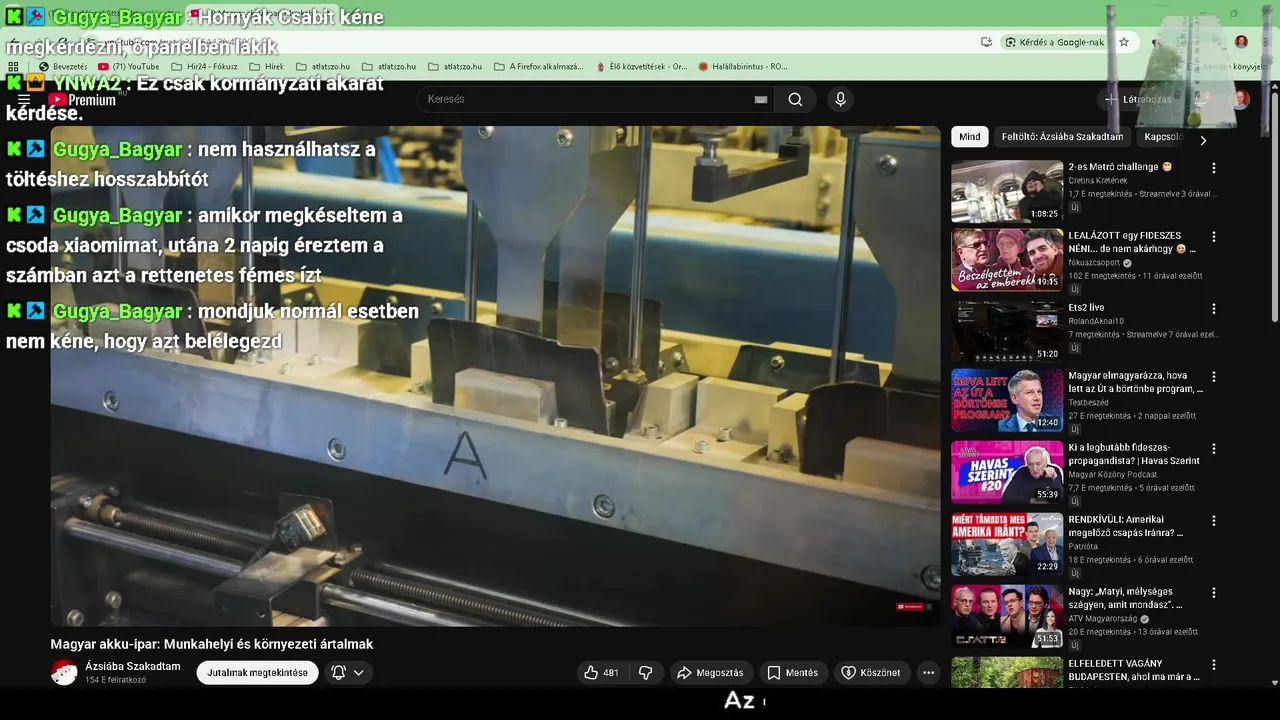Open the Cretins Kretének channel name

pos(1099,181)
